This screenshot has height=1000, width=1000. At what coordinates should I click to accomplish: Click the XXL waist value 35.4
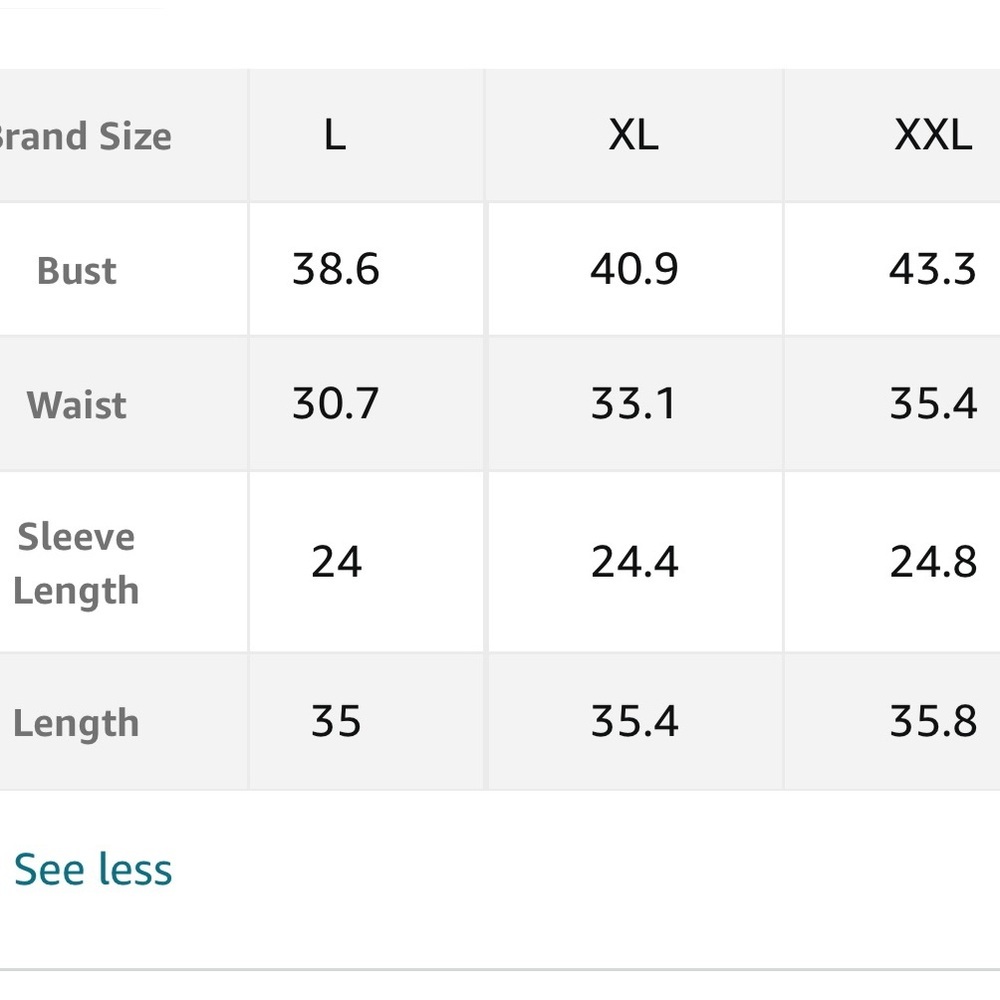click(x=932, y=403)
